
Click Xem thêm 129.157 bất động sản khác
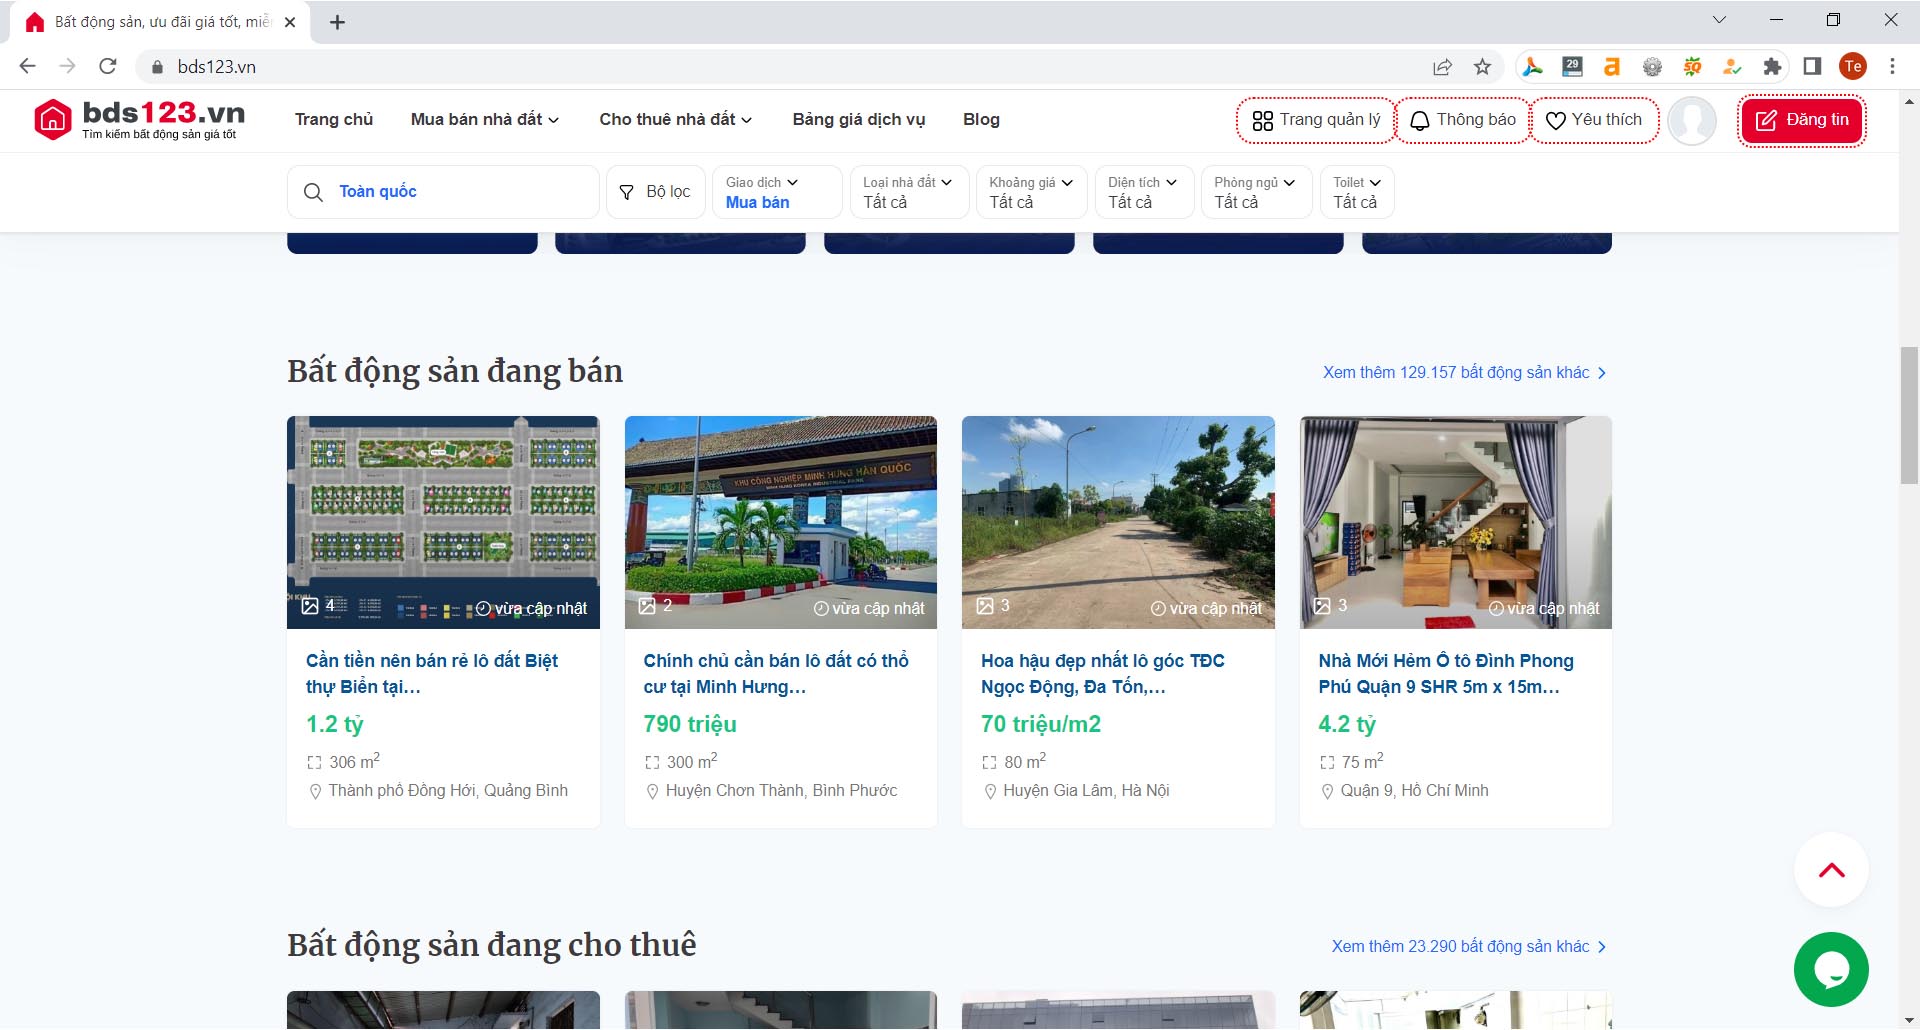[x=1465, y=373]
